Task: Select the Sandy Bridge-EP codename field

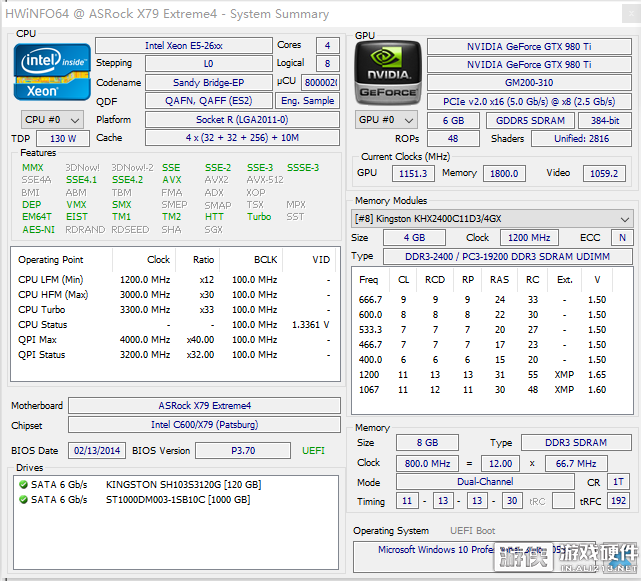Action: 208,83
